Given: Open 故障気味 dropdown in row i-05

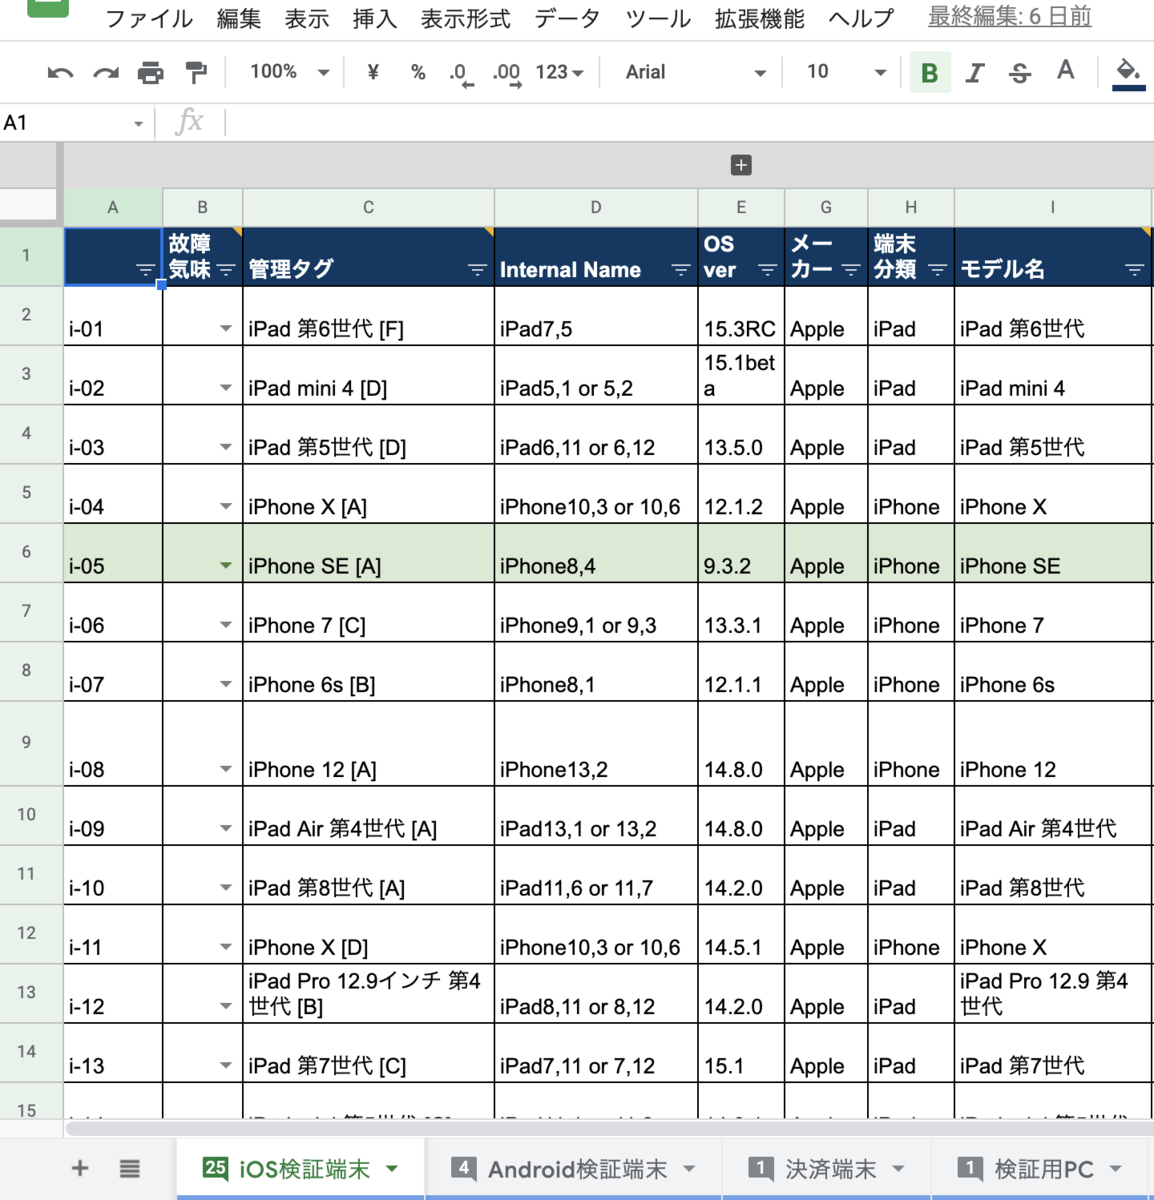Looking at the screenshot, I should point(226,566).
